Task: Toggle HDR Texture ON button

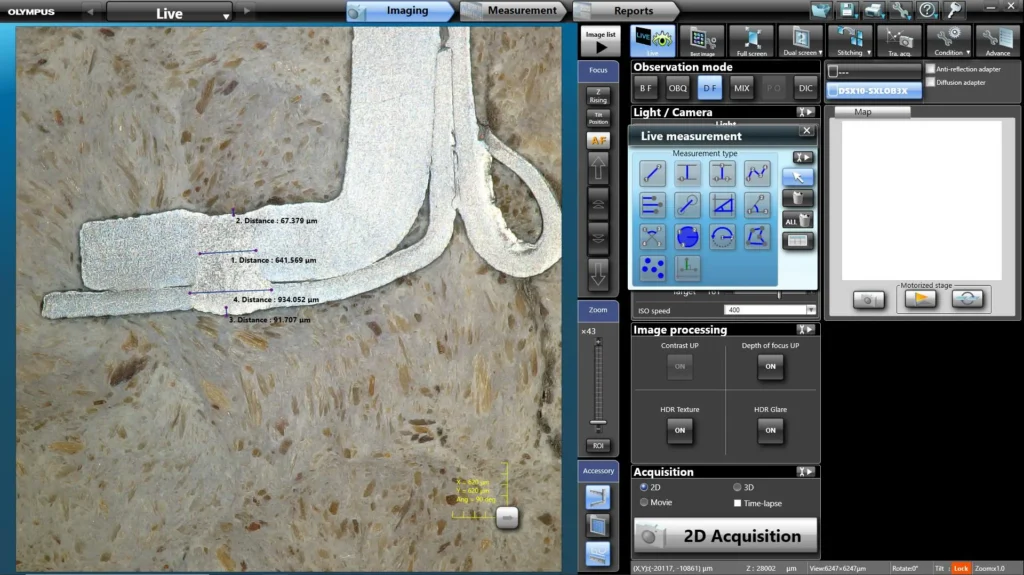Action: click(680, 431)
